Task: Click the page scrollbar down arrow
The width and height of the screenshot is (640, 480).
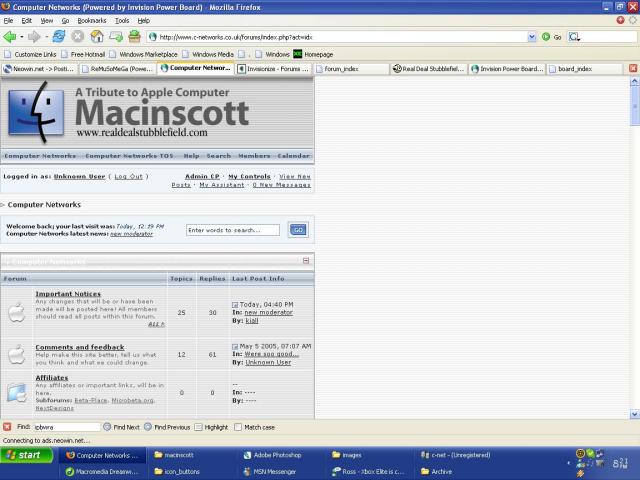Action: tap(634, 414)
